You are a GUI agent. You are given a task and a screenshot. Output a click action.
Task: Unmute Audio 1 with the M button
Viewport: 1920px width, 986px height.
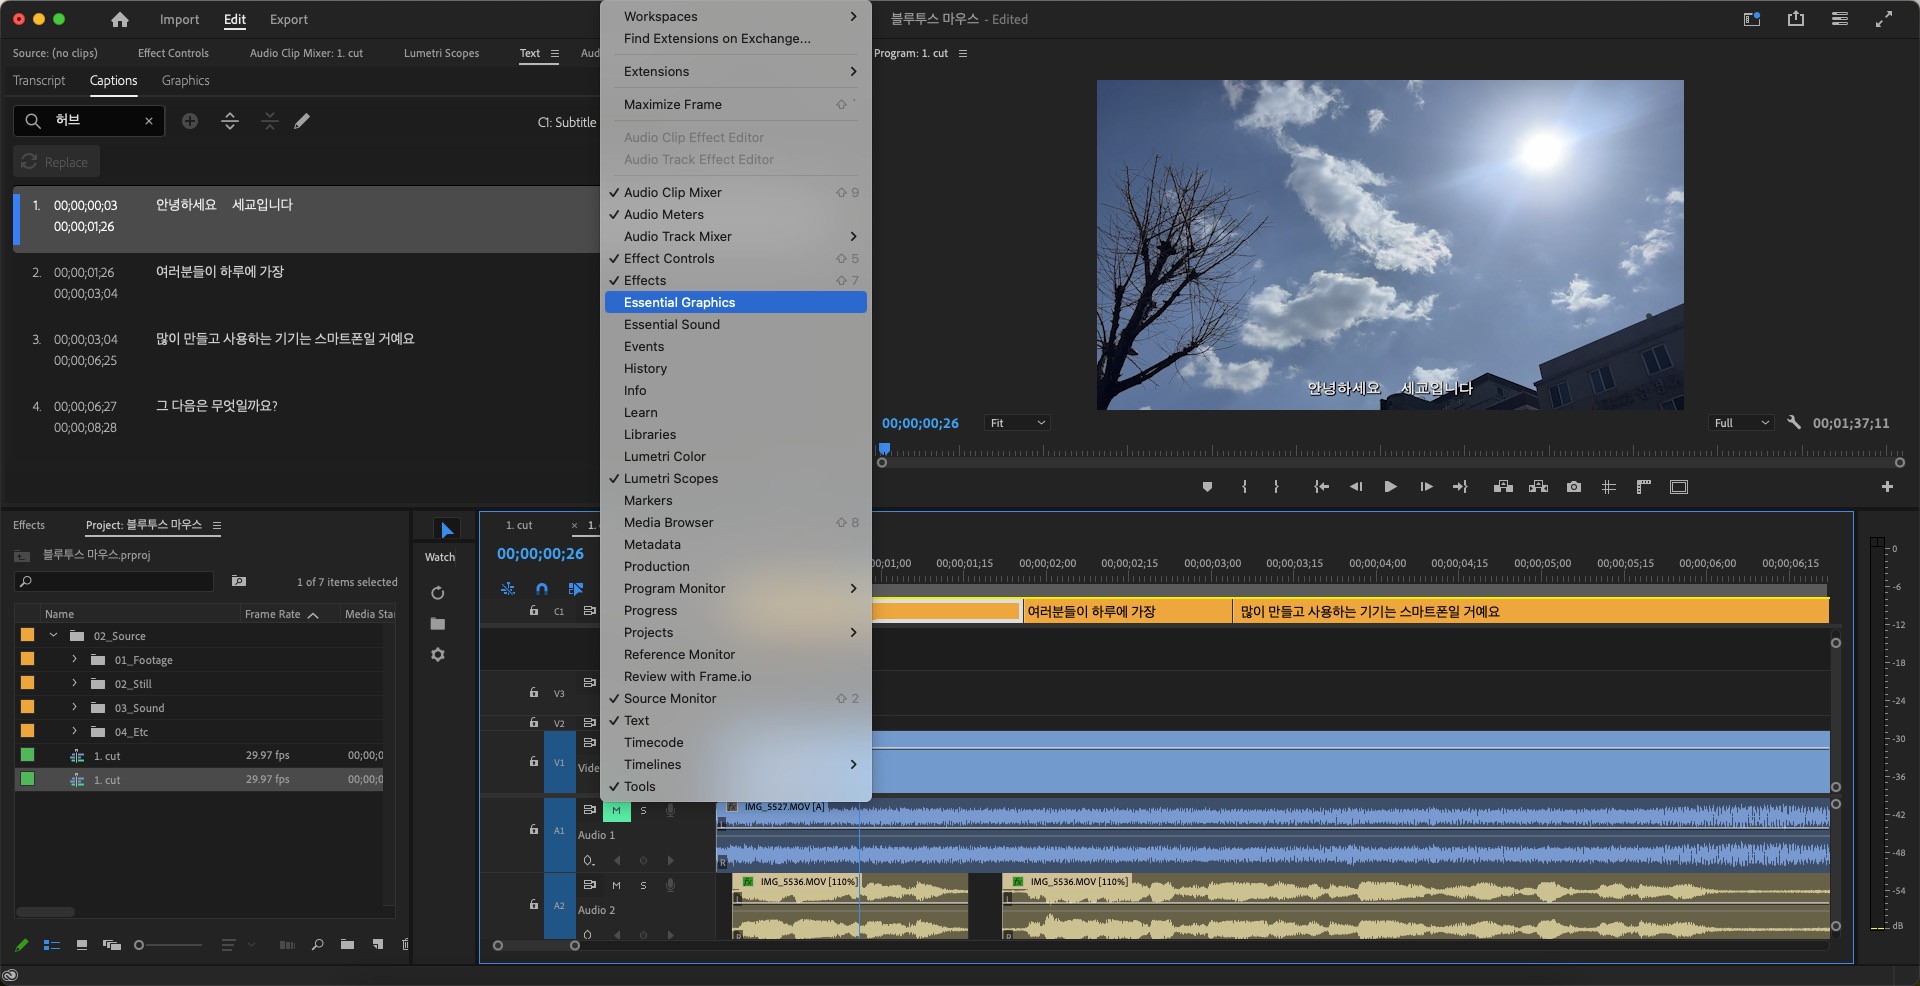coord(616,810)
